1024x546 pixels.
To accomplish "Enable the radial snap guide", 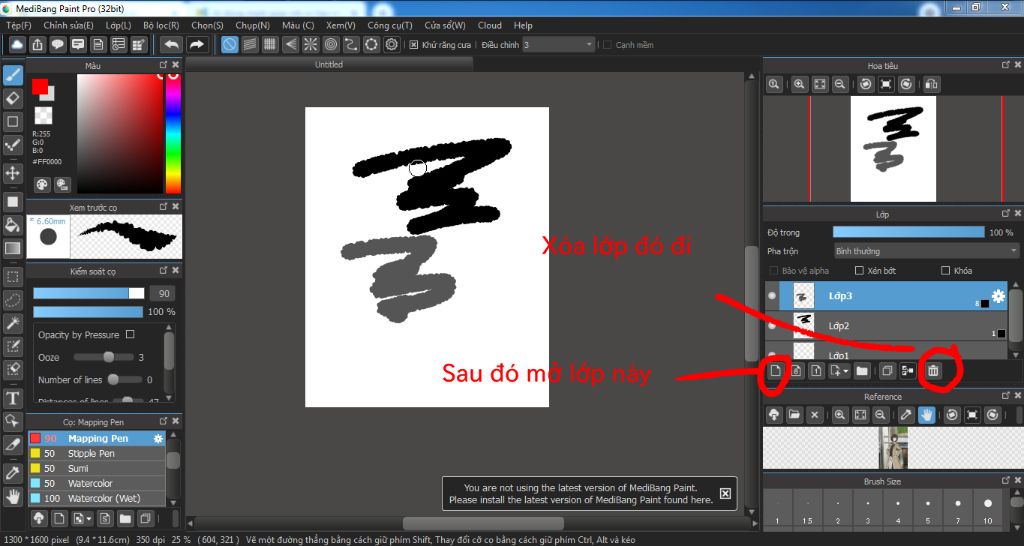I will click(310, 44).
